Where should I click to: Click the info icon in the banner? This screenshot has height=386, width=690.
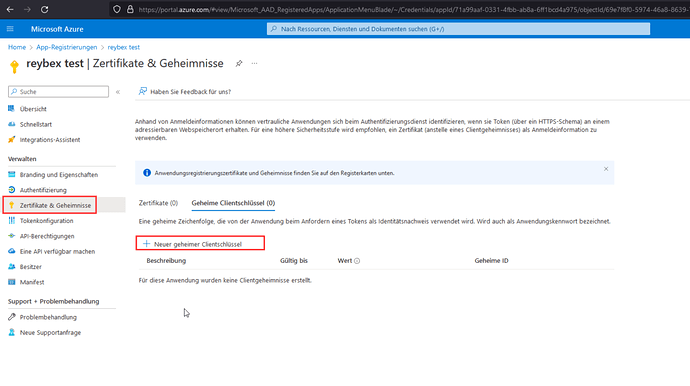click(147, 173)
